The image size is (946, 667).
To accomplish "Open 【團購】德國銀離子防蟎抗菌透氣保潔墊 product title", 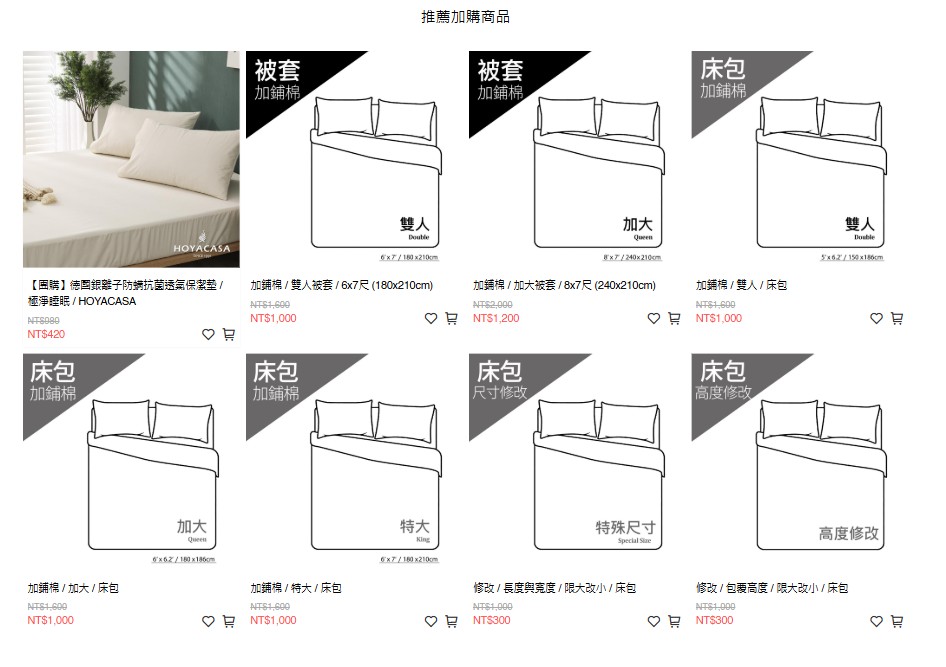I will tap(125, 293).
